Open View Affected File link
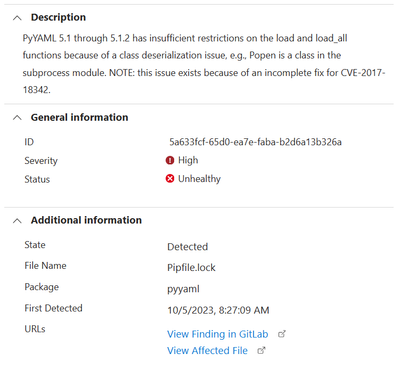Screen dimensions: 400x372 (207, 351)
